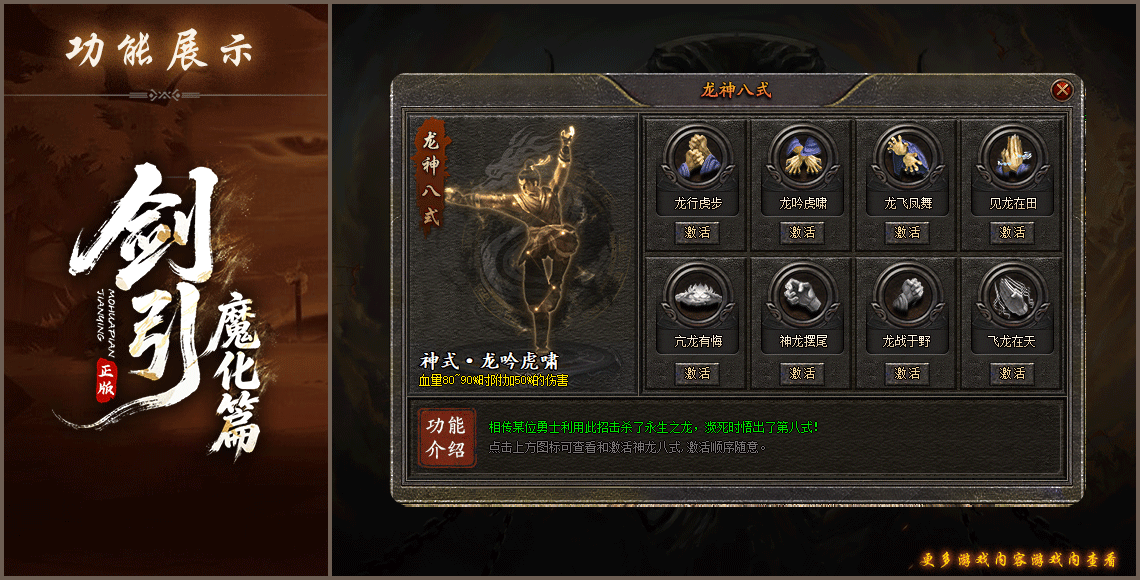Activate 见龙在田 with its 激活 button

[1011, 233]
